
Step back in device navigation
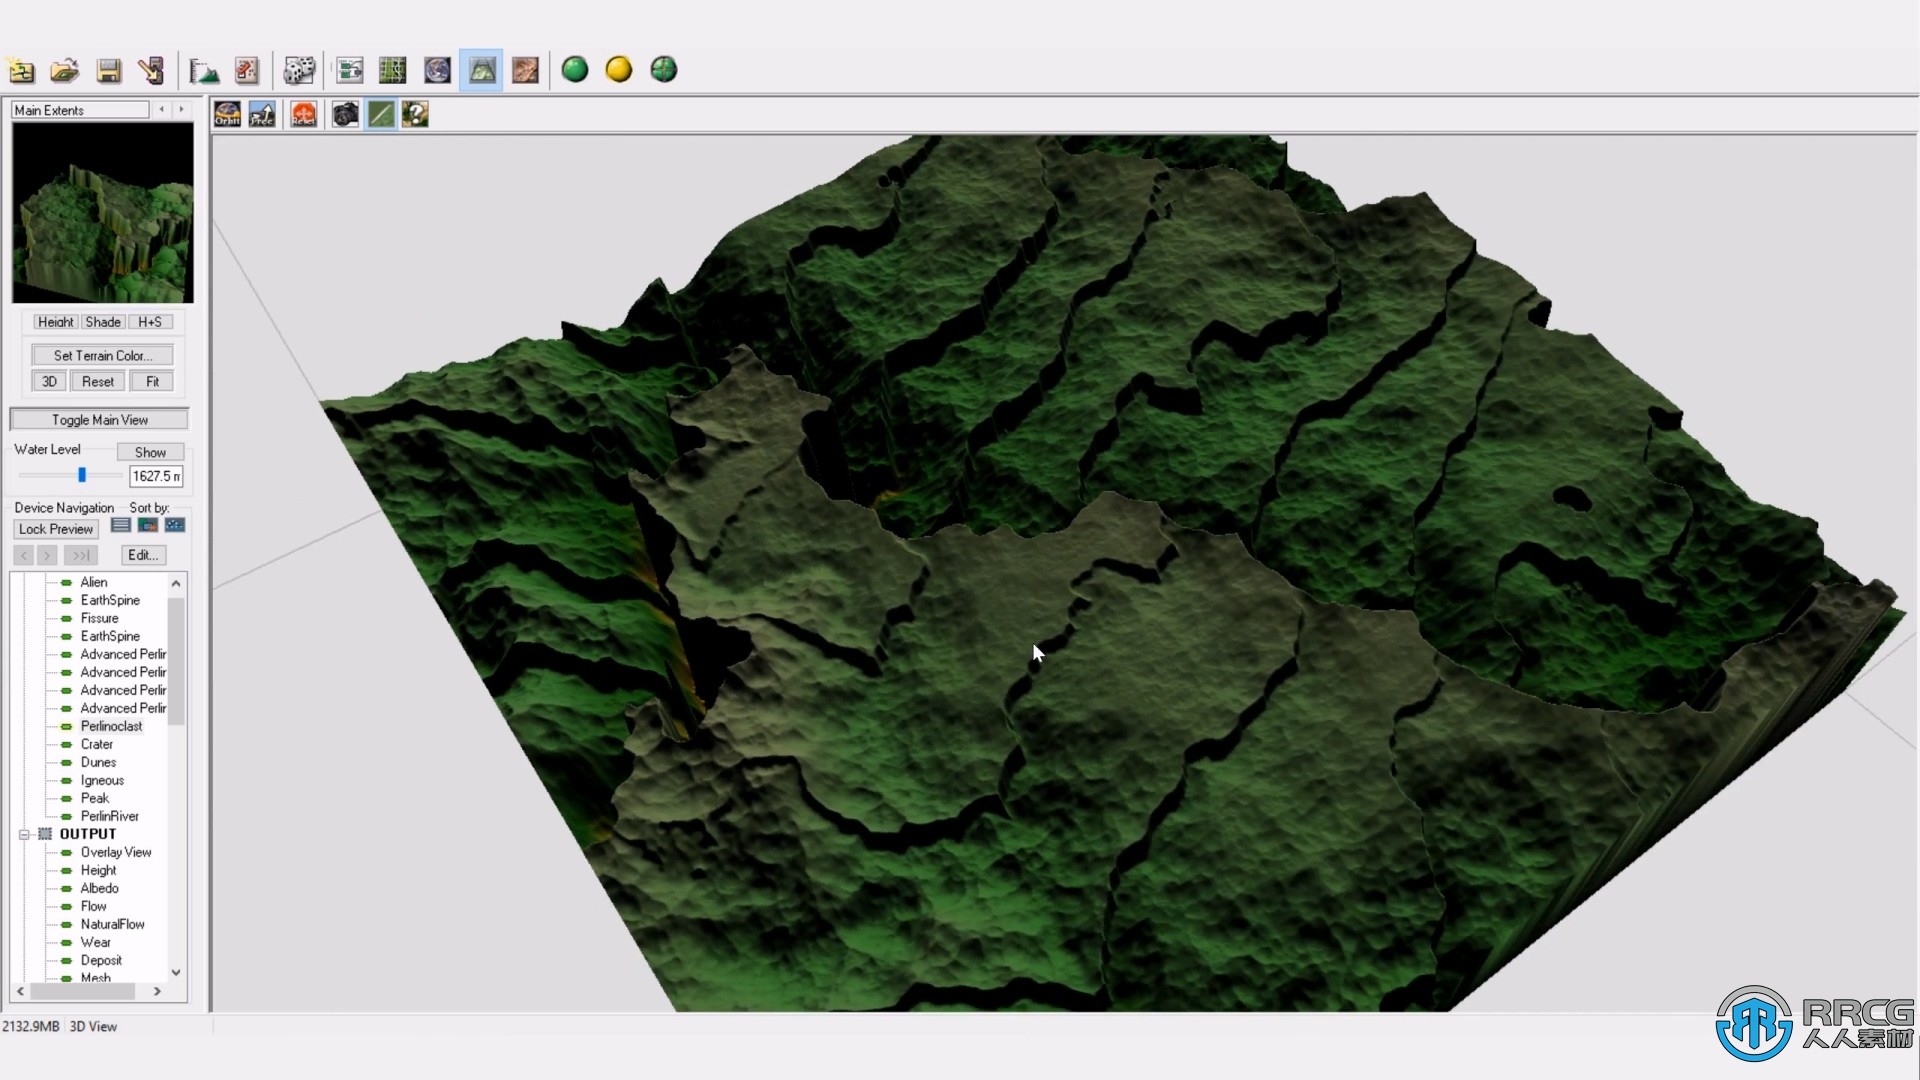pyautogui.click(x=24, y=555)
